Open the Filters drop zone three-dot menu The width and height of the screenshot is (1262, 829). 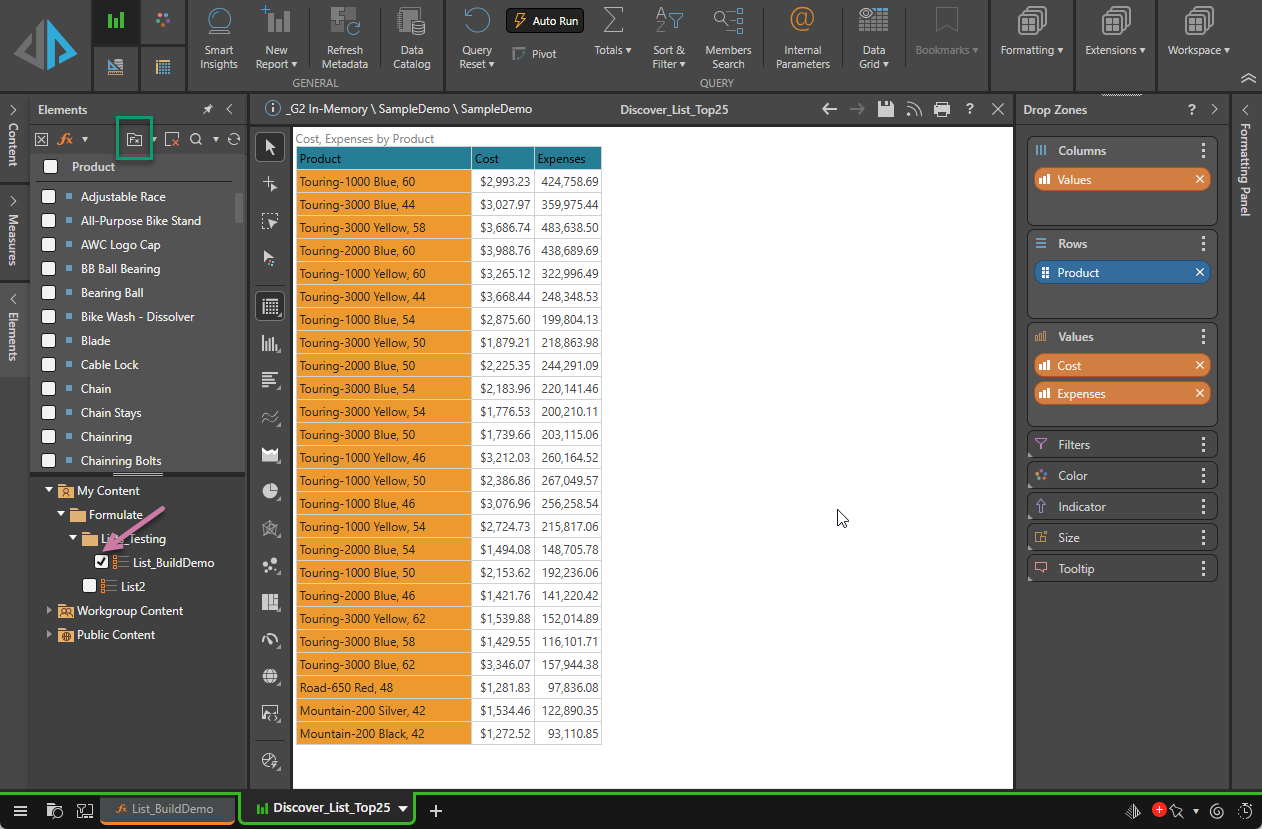click(x=1203, y=445)
